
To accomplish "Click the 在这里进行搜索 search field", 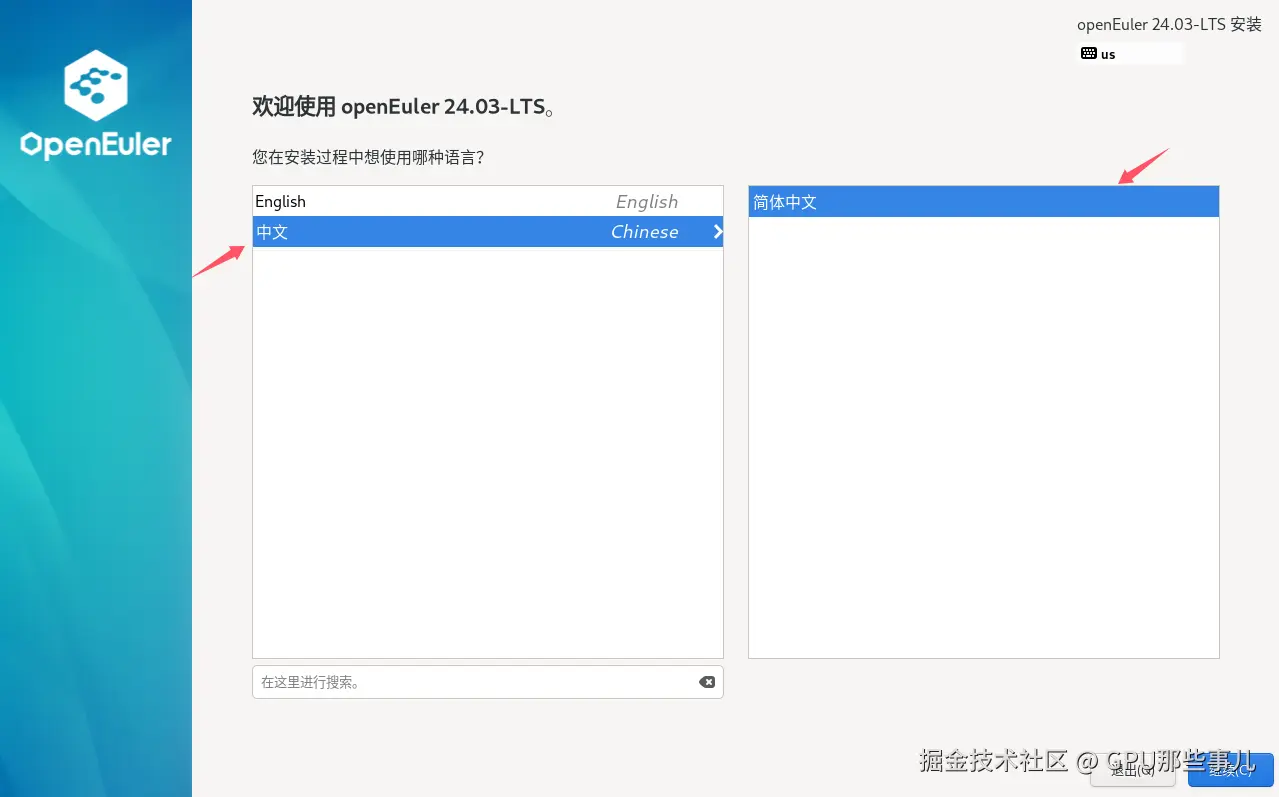I will [x=450, y=681].
